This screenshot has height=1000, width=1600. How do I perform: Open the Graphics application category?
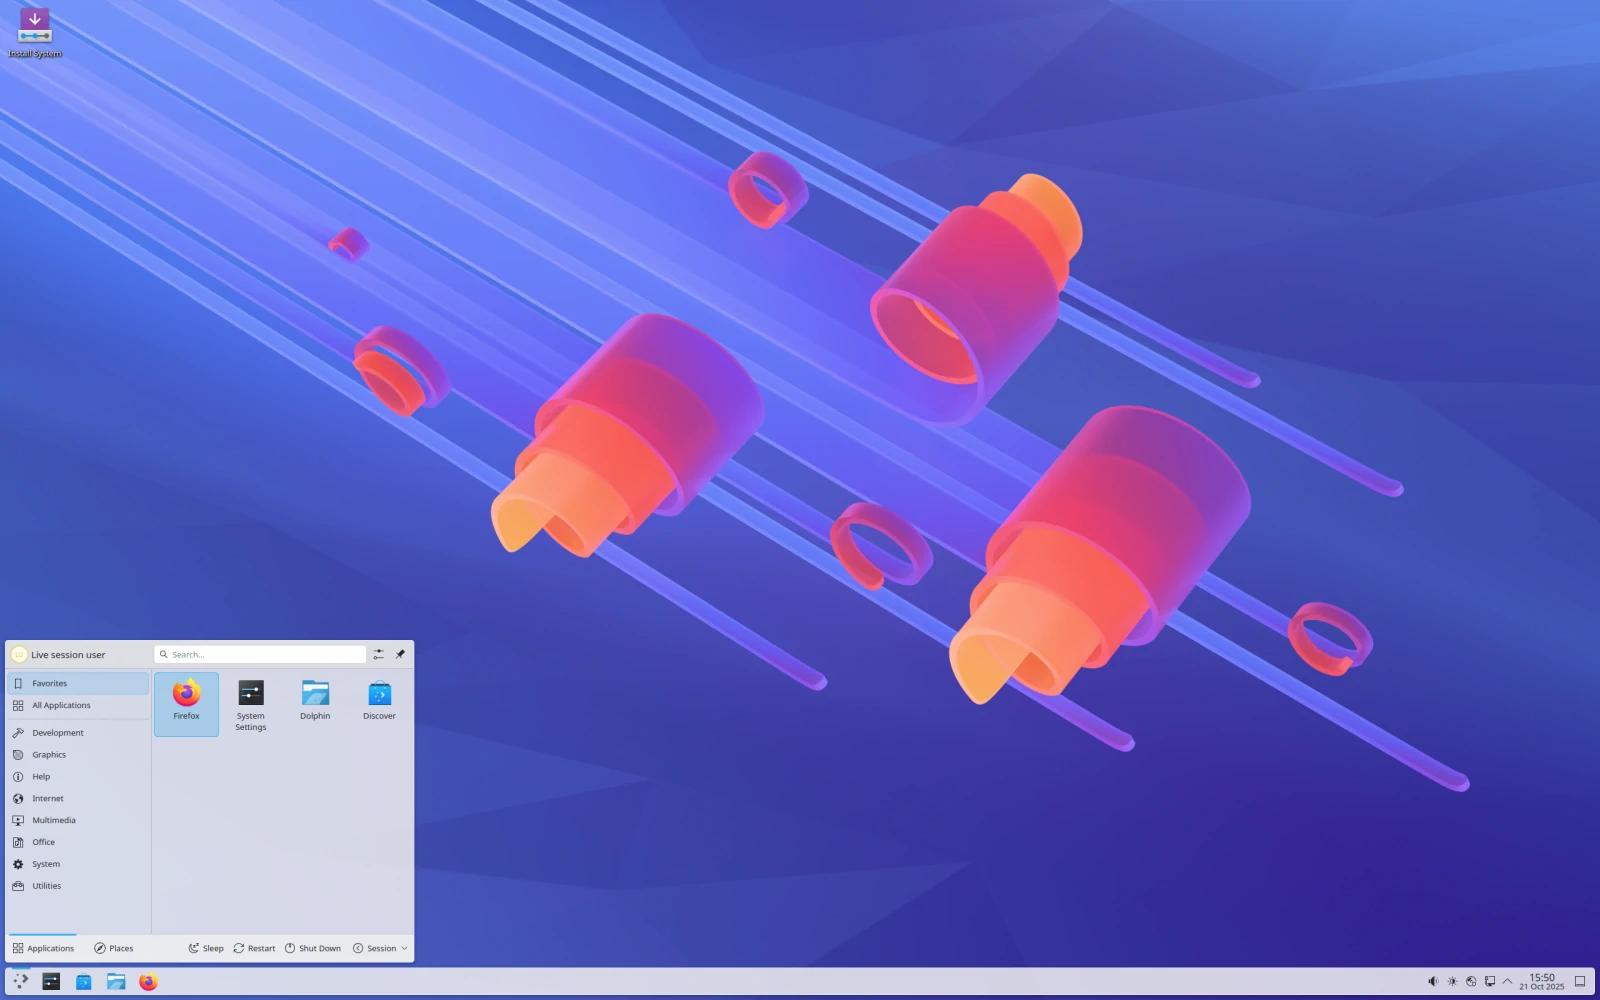point(47,754)
